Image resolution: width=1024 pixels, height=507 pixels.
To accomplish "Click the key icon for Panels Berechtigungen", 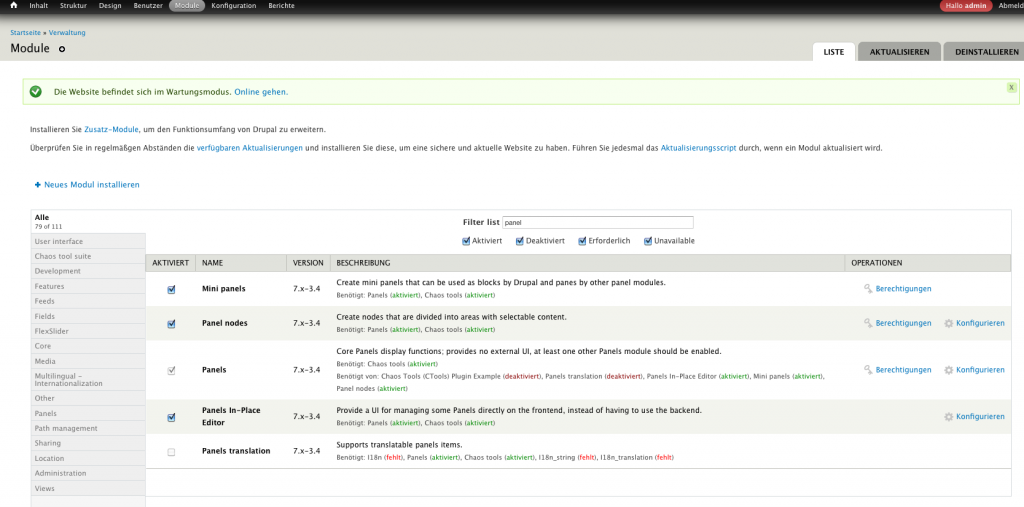I will [x=868, y=370].
